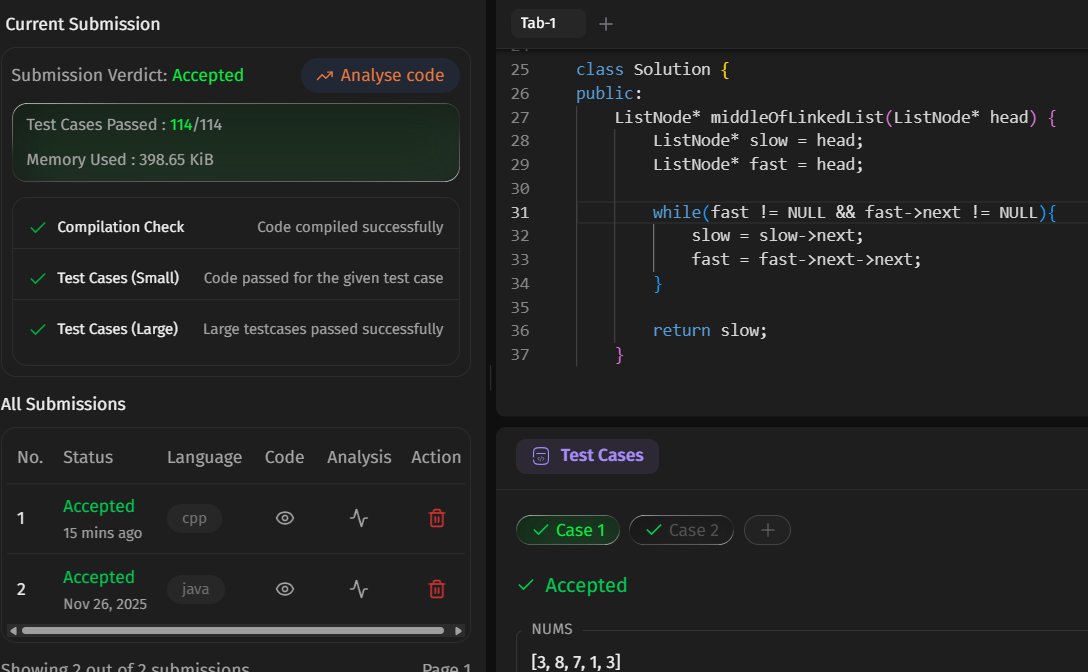Click the Test Cases (Small) row
The image size is (1088, 672).
pos(236,278)
